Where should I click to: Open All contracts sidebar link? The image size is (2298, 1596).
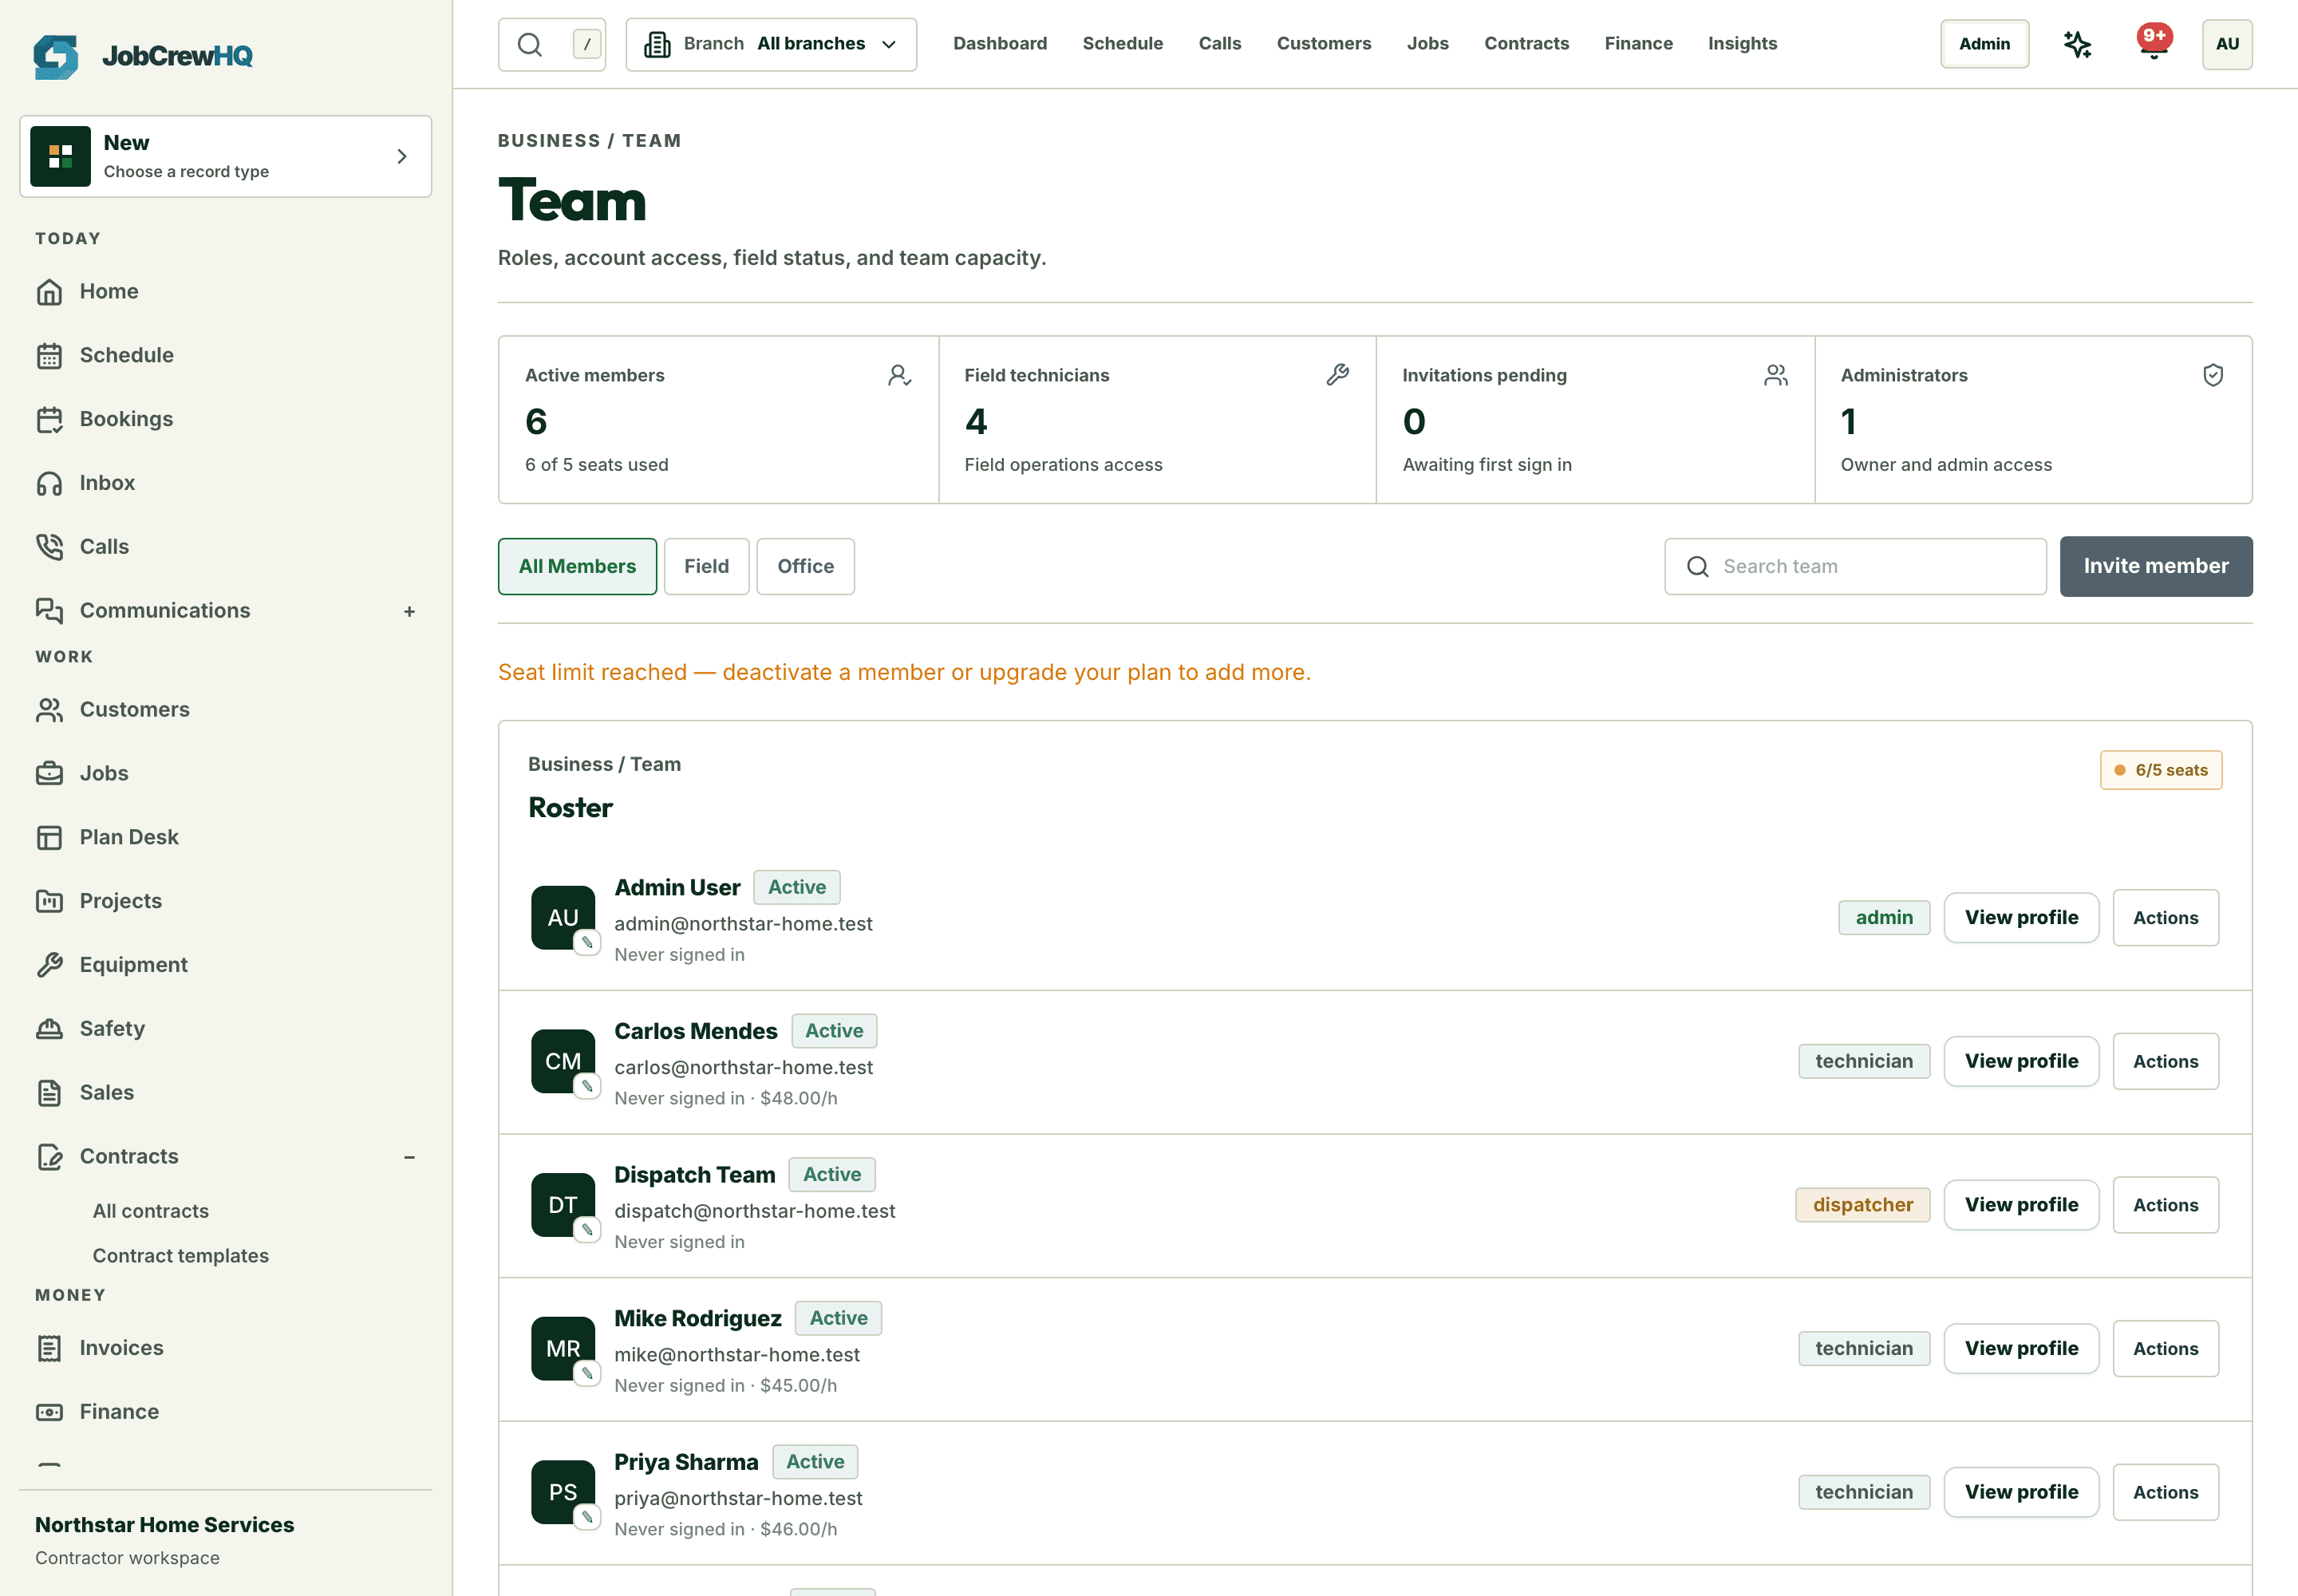[151, 1211]
